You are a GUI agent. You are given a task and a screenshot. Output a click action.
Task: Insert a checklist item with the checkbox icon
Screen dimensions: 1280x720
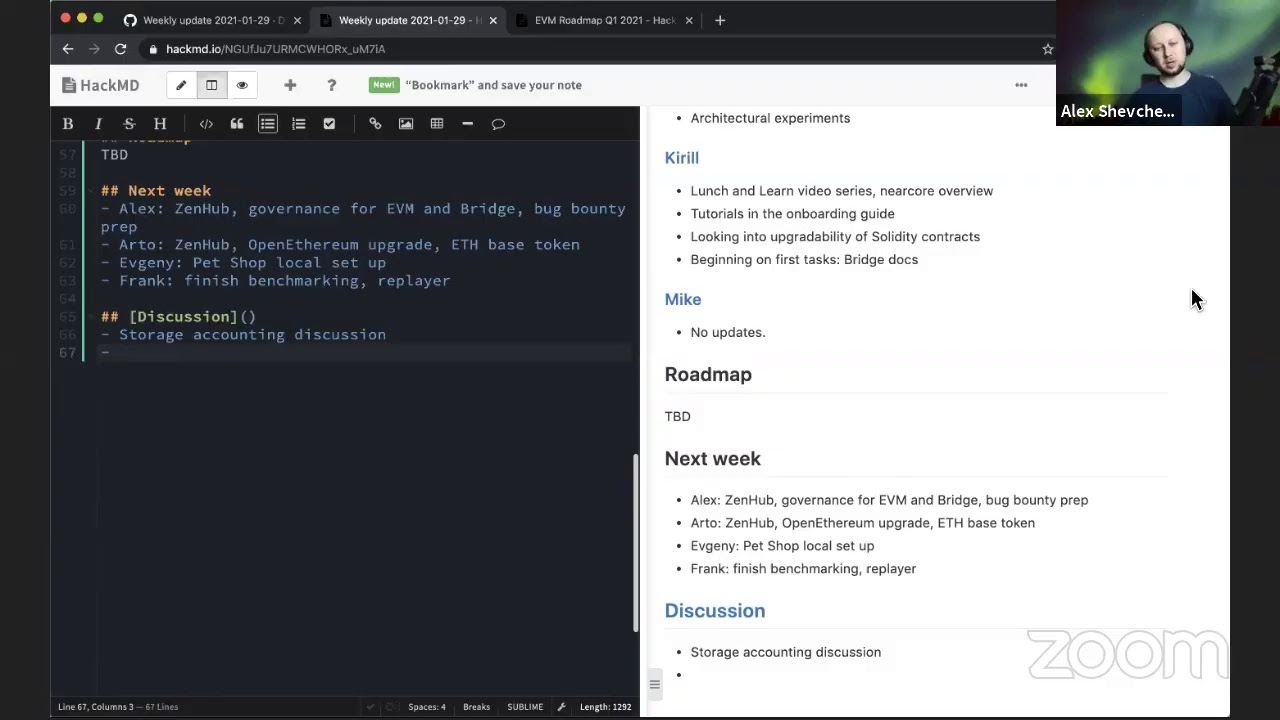329,124
